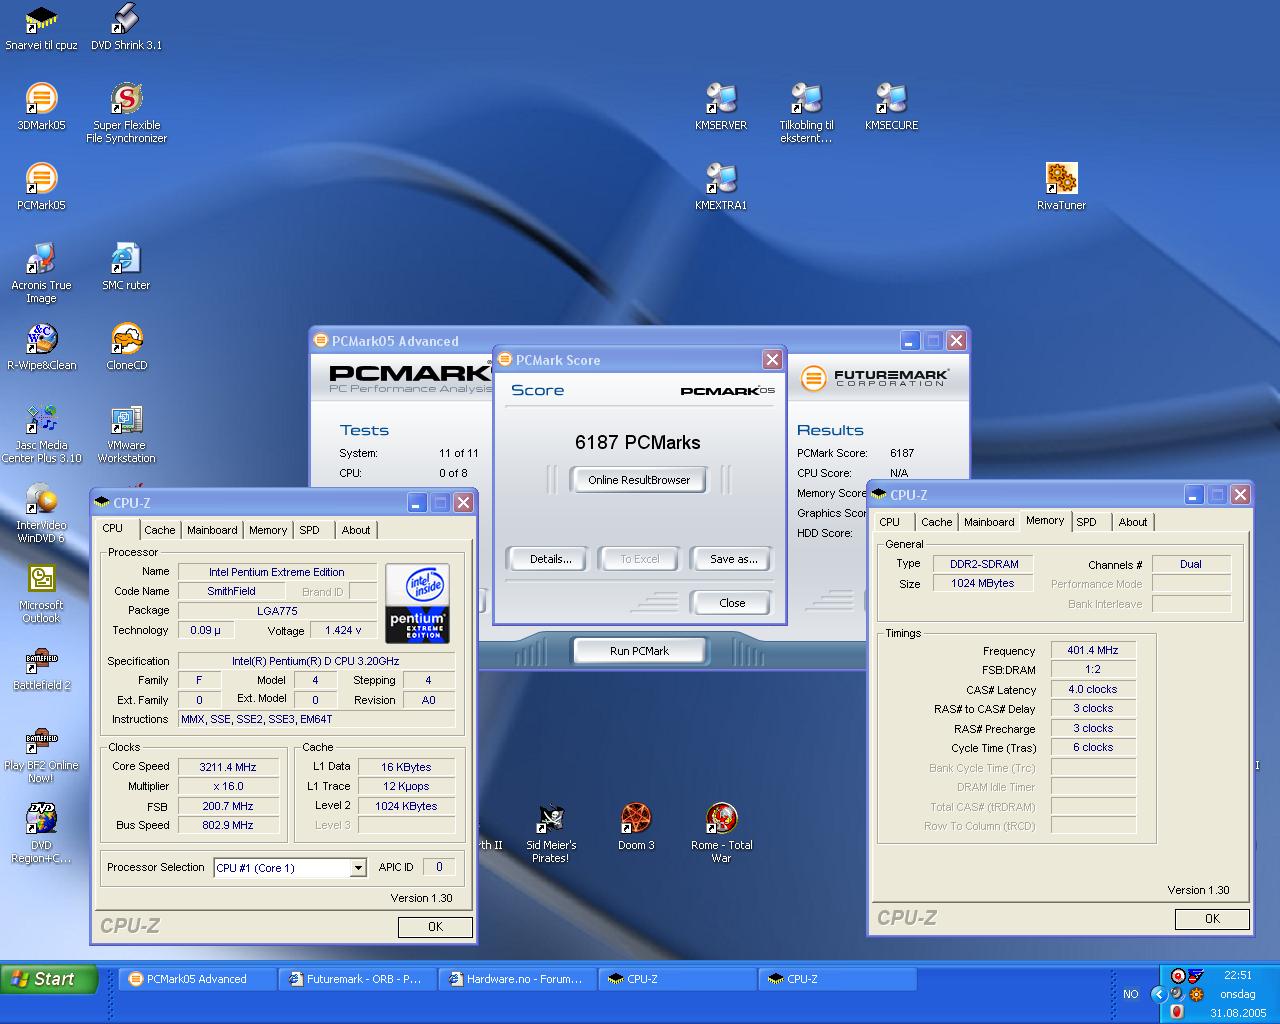Click the Core Speed value 3211.4 MHz

click(x=228, y=767)
